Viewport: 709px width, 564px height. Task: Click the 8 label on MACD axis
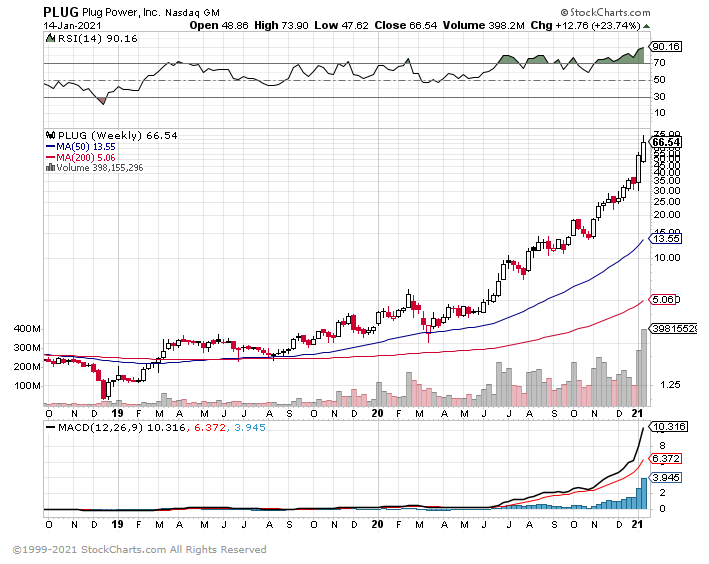(662, 446)
